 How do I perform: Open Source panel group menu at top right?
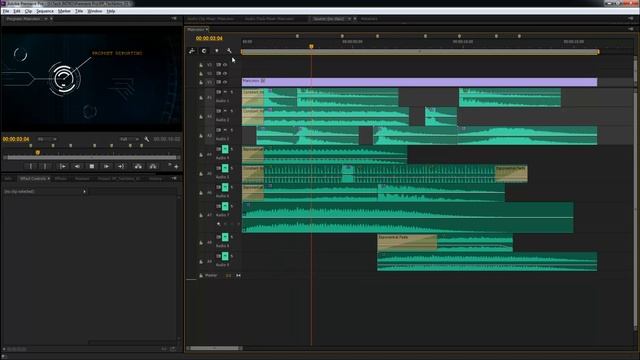[x=631, y=19]
